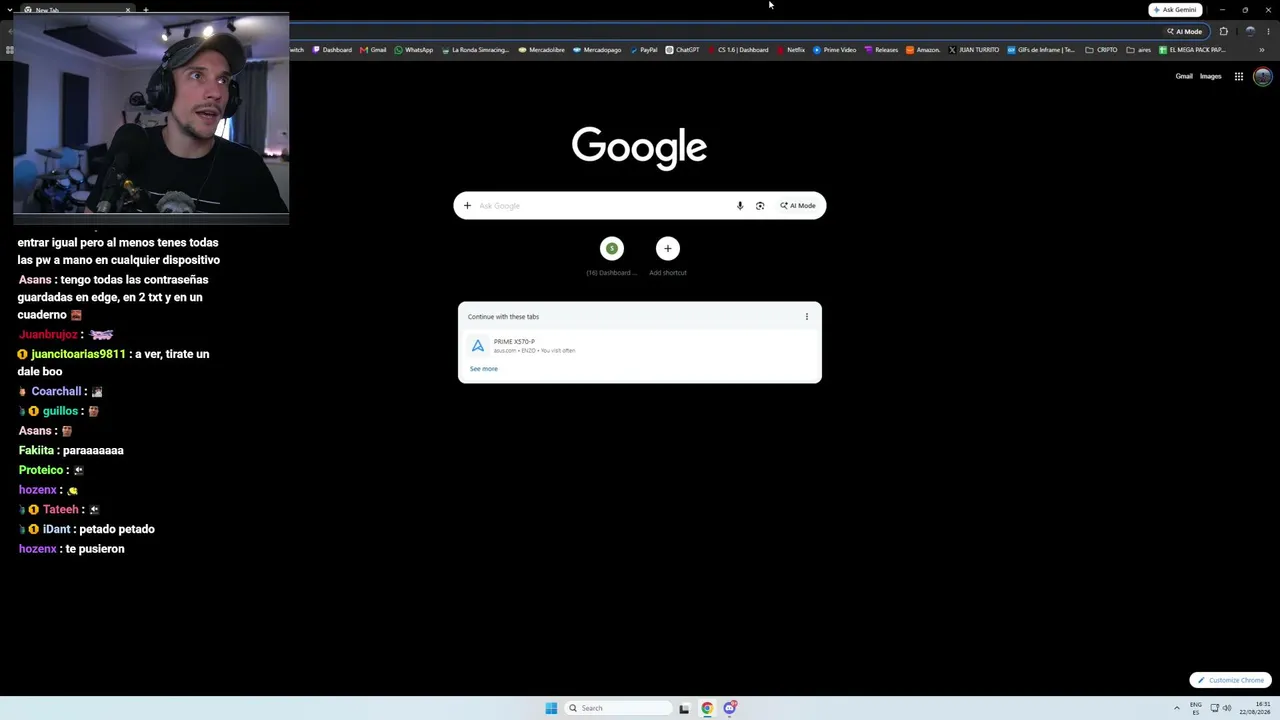This screenshot has width=1280, height=720.
Task: Expand the aires bookmarks folder
Action: (x=1138, y=50)
